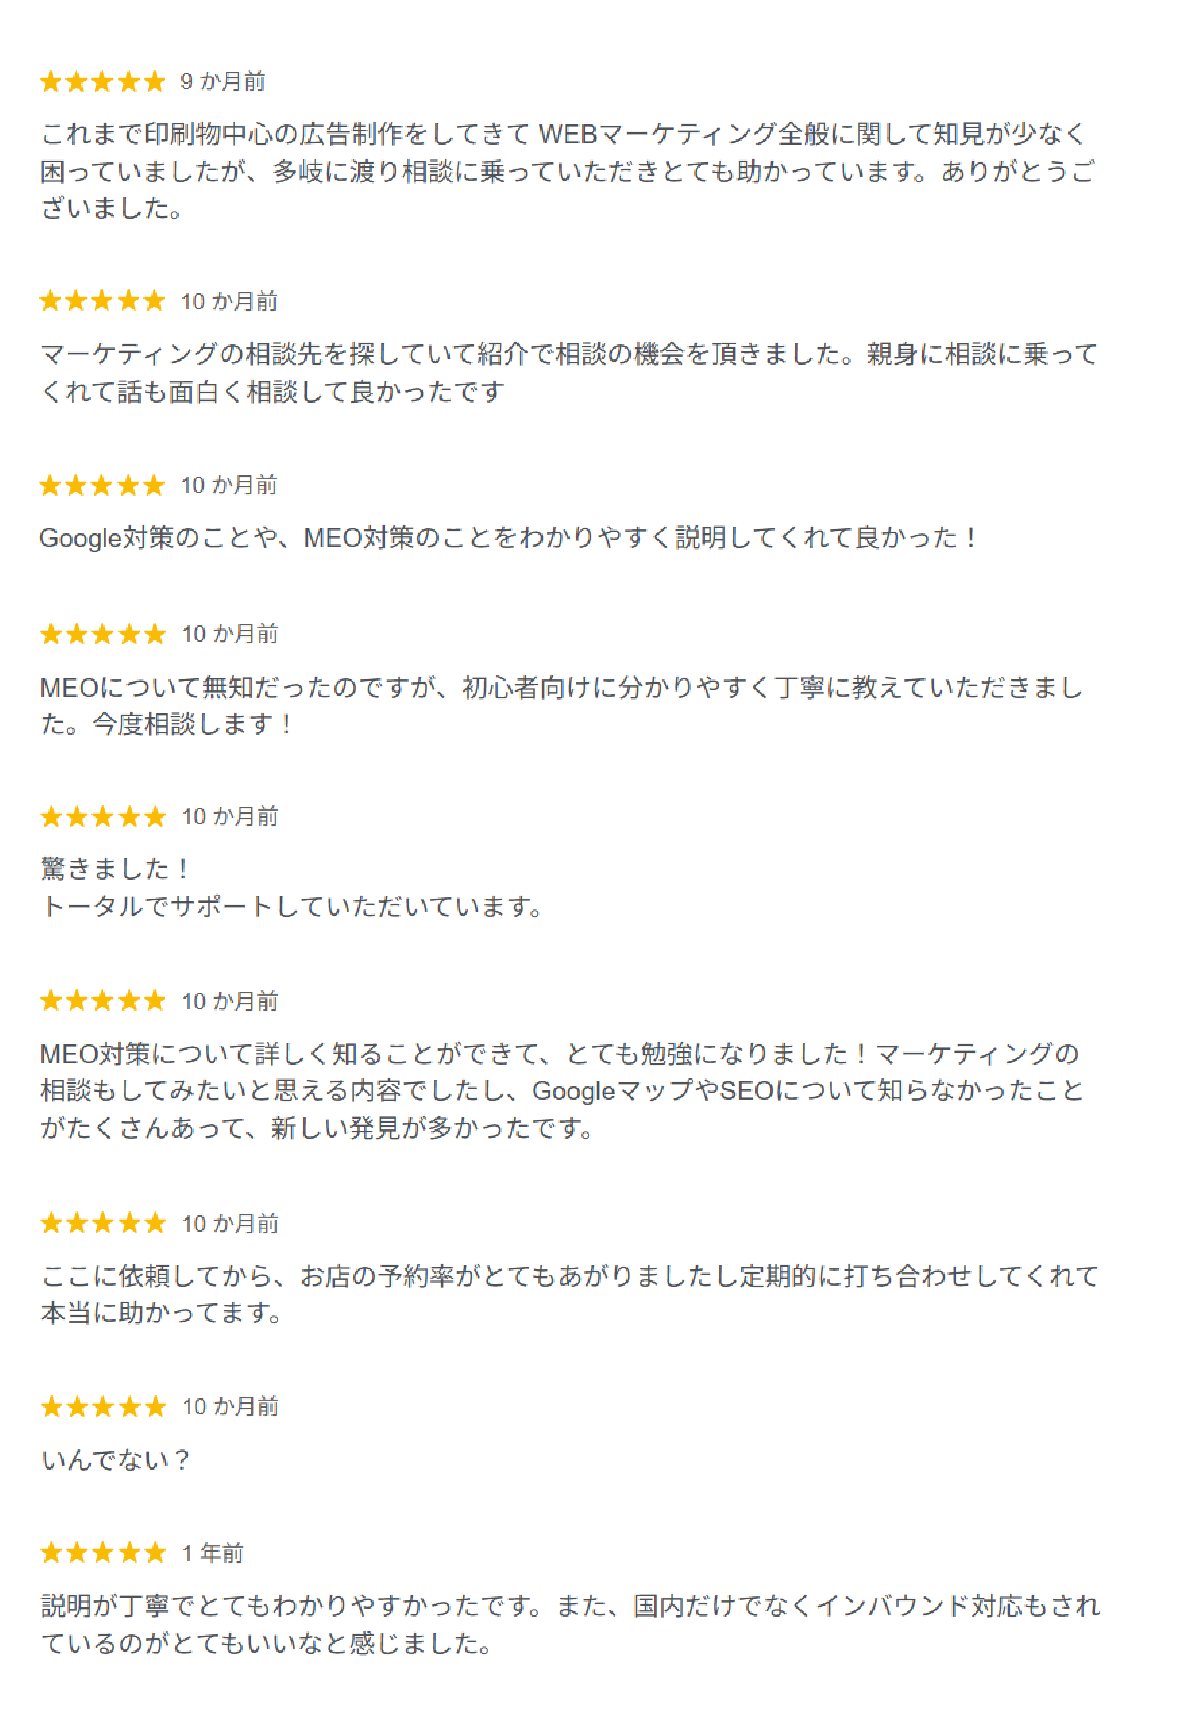Screen dimensions: 1200x1730
Task: Click the five-star rating beside "9 か月前"
Action: (x=102, y=82)
